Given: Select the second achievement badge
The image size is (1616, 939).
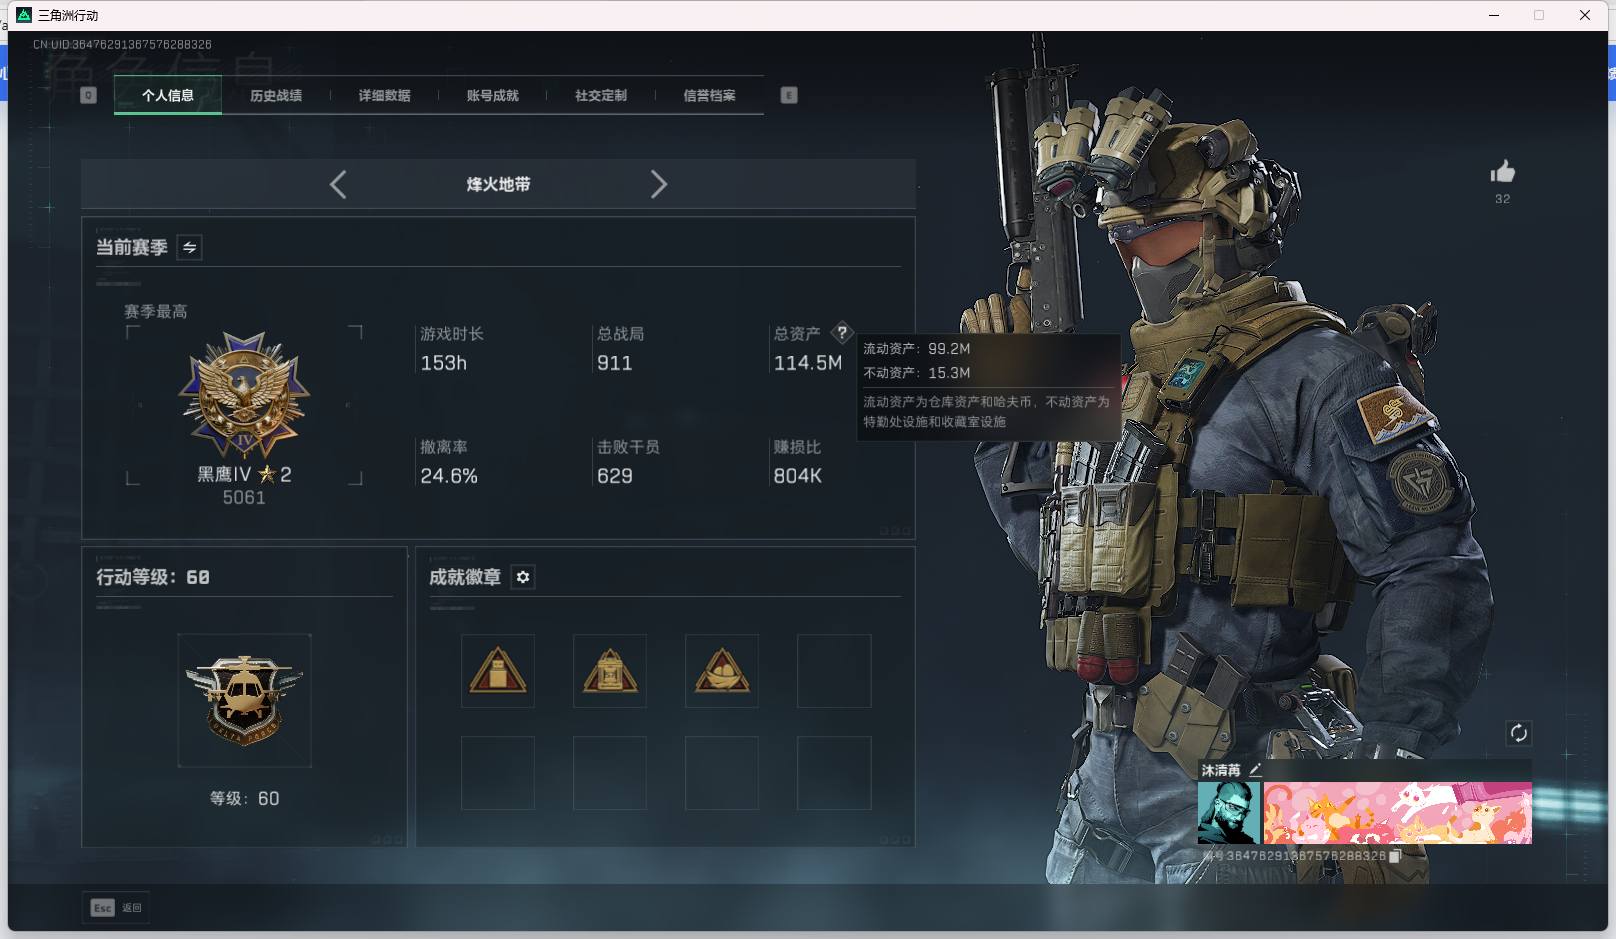Looking at the screenshot, I should tap(610, 671).
